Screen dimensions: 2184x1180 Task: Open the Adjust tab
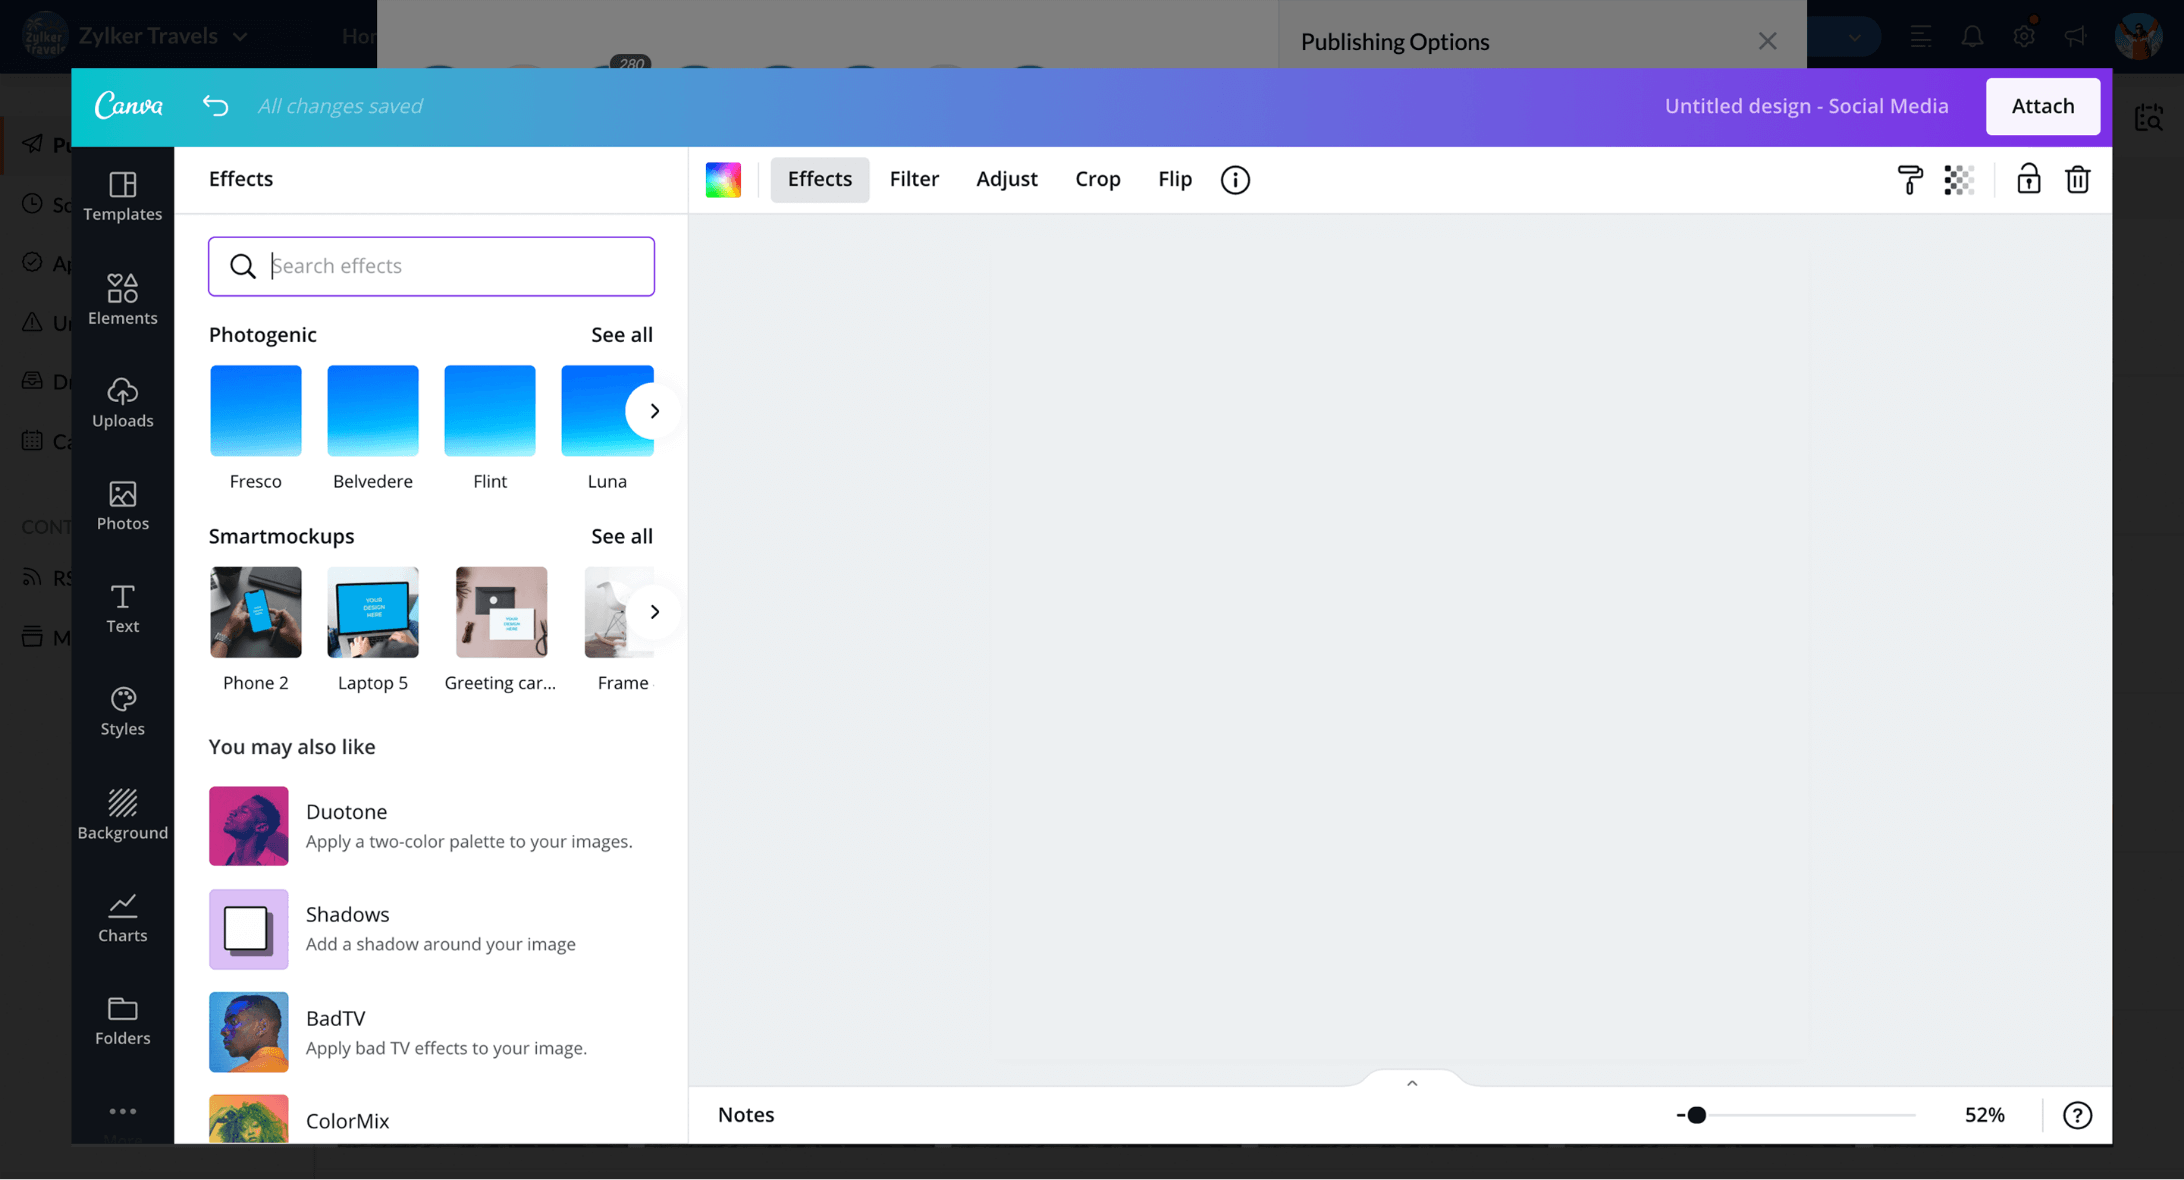click(1006, 179)
